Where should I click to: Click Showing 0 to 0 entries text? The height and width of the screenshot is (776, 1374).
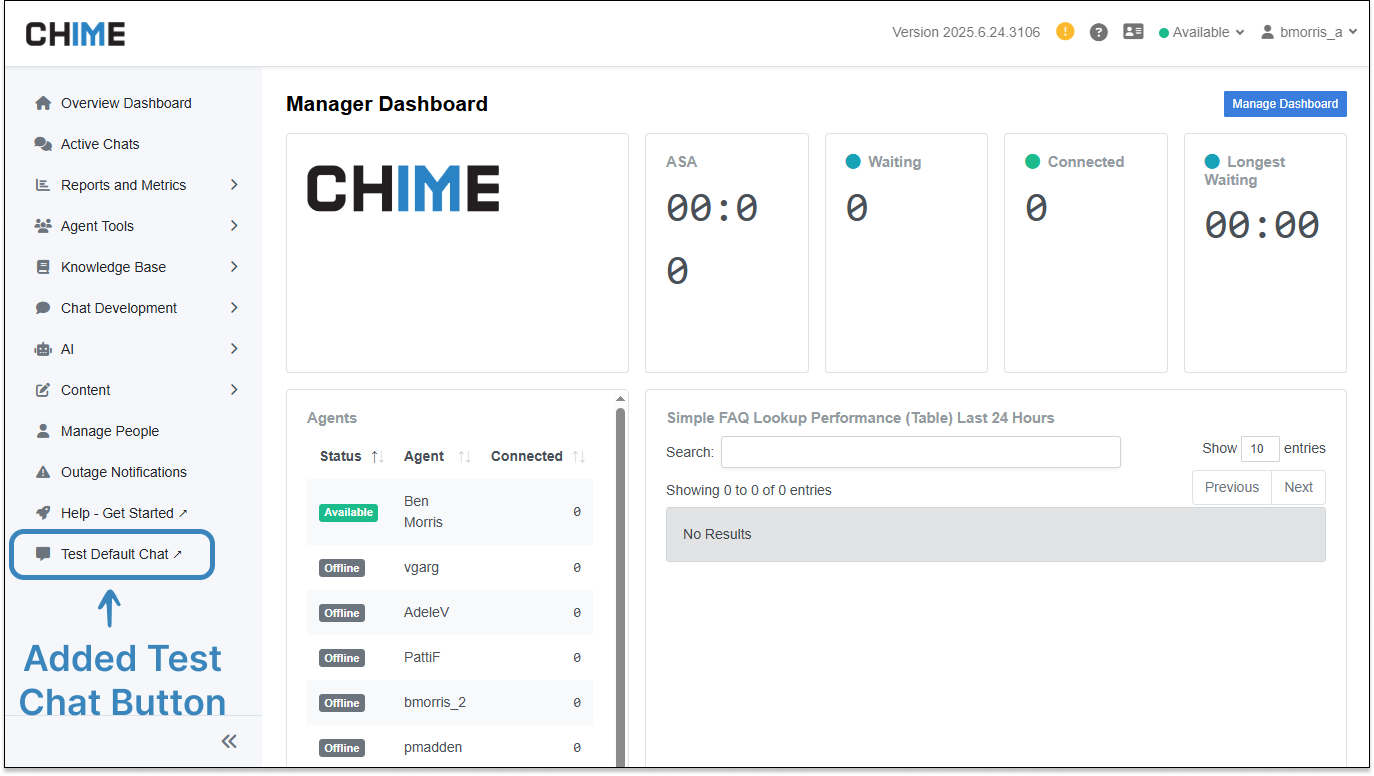[749, 490]
